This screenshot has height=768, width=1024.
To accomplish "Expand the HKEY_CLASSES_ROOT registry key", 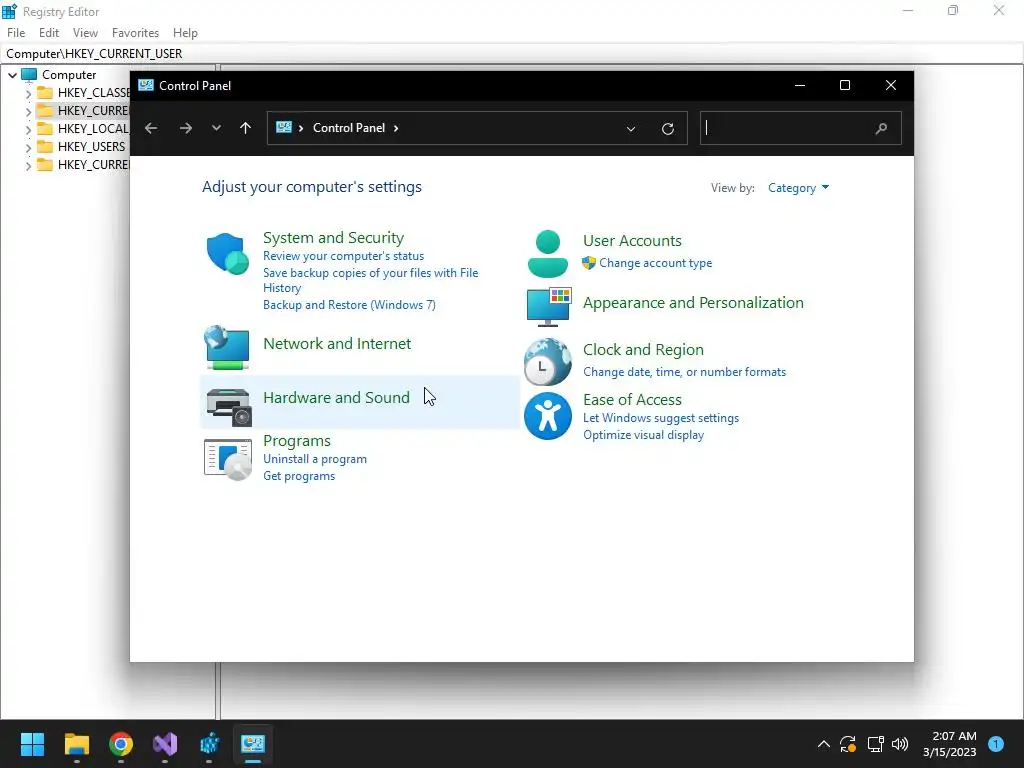I will pos(28,93).
